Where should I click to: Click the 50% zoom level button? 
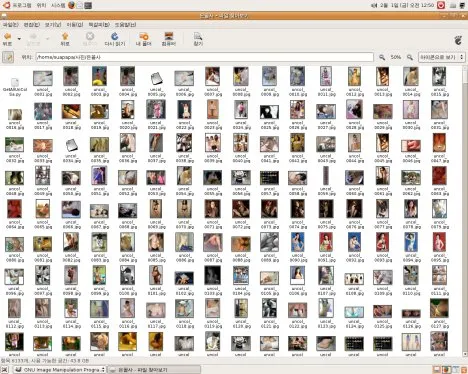click(x=396, y=57)
